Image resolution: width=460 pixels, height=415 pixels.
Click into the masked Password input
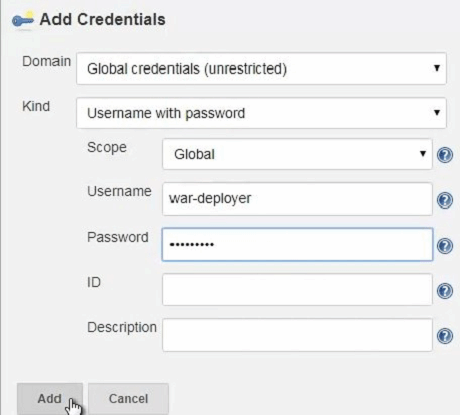point(297,244)
